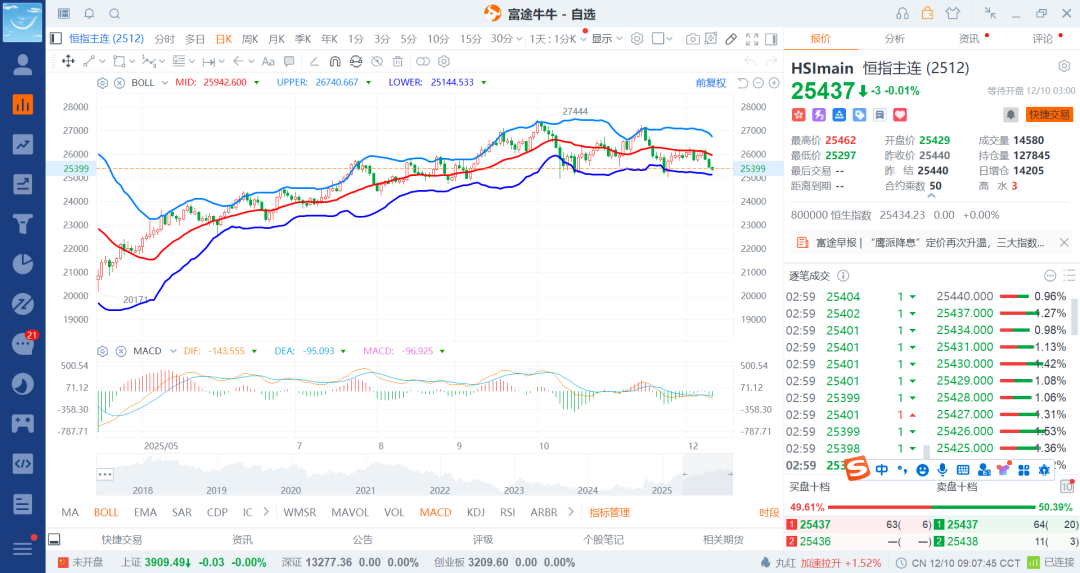The image size is (1080, 573).
Task: Select the KDJ indicator tab
Action: point(475,512)
